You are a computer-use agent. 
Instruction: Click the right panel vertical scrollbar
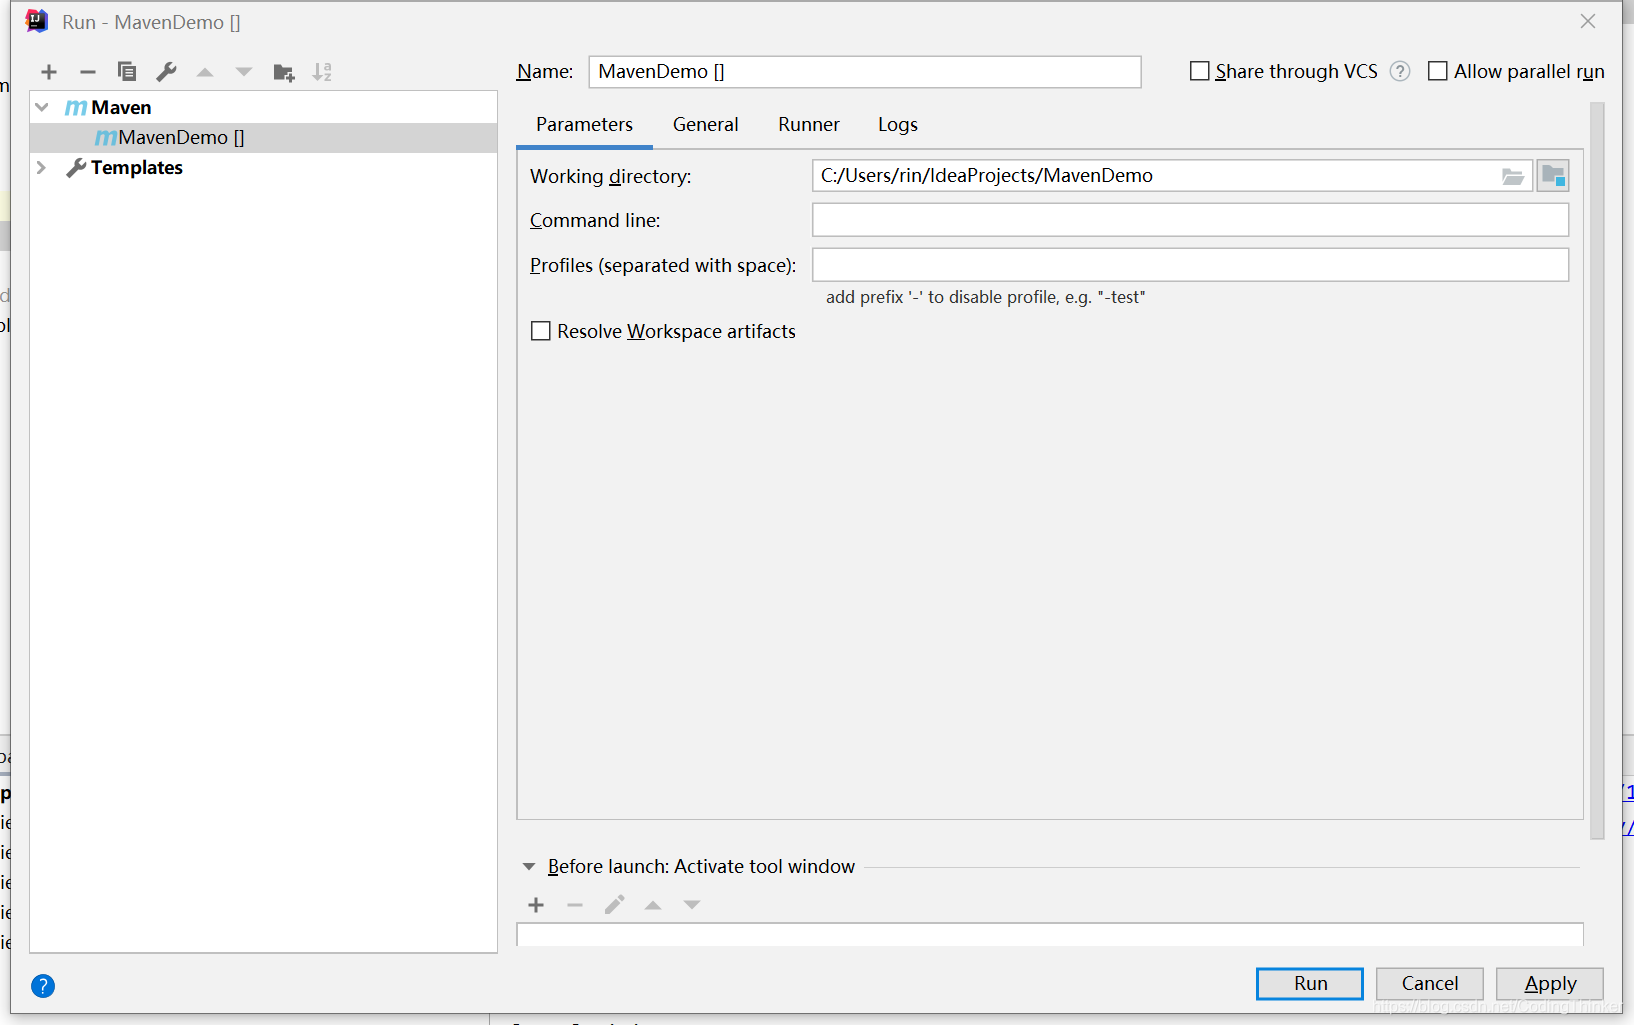click(1597, 470)
